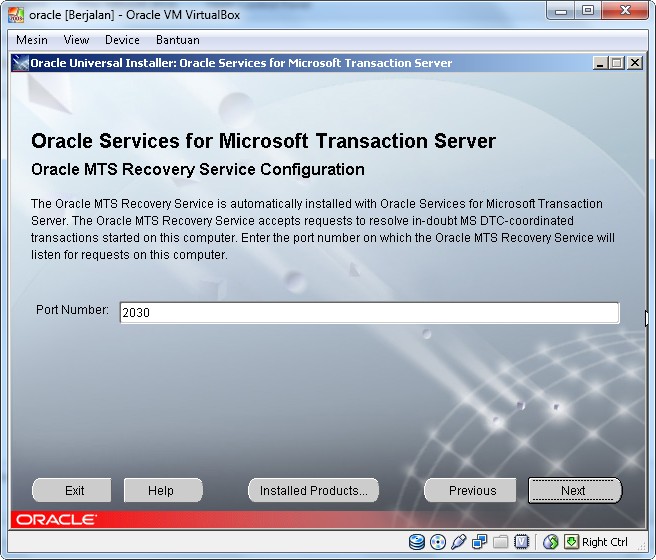Click the optical CD/DVD drive status icon

[438, 542]
